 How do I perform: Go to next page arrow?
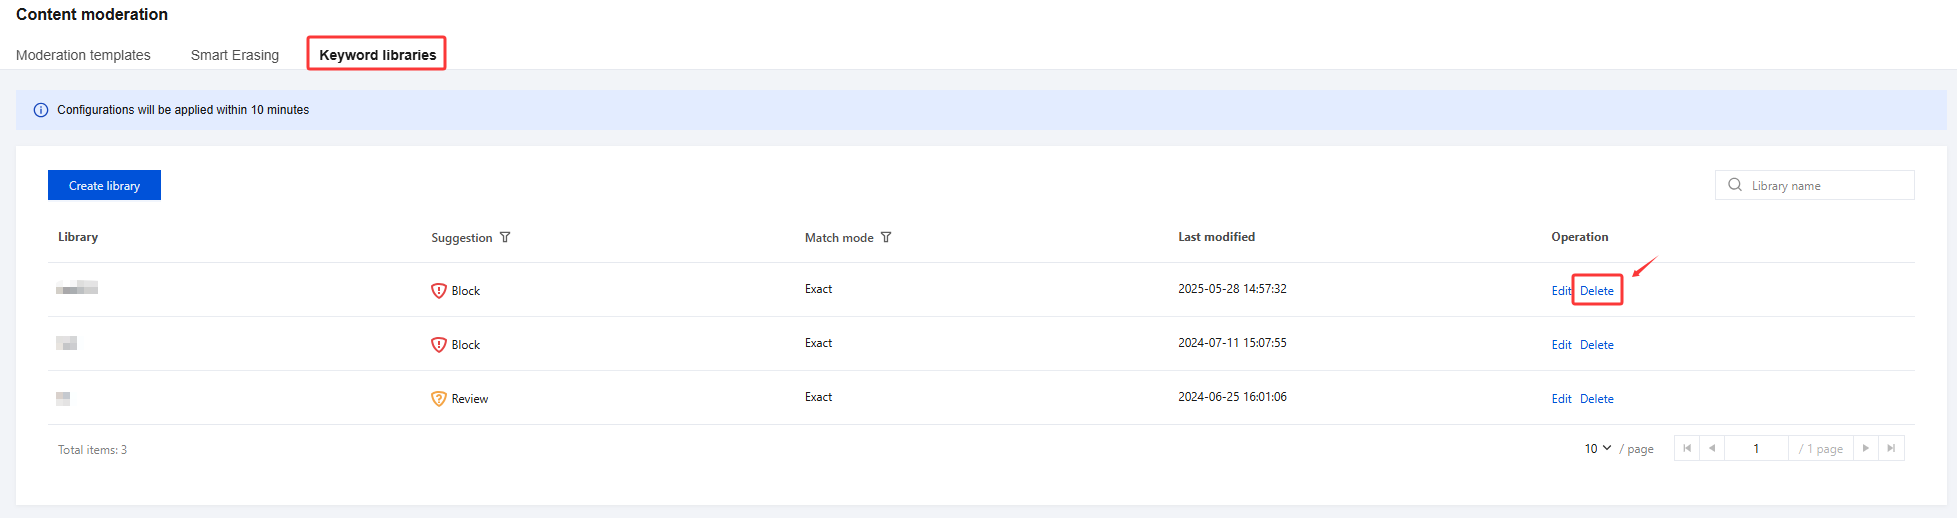[1866, 449]
